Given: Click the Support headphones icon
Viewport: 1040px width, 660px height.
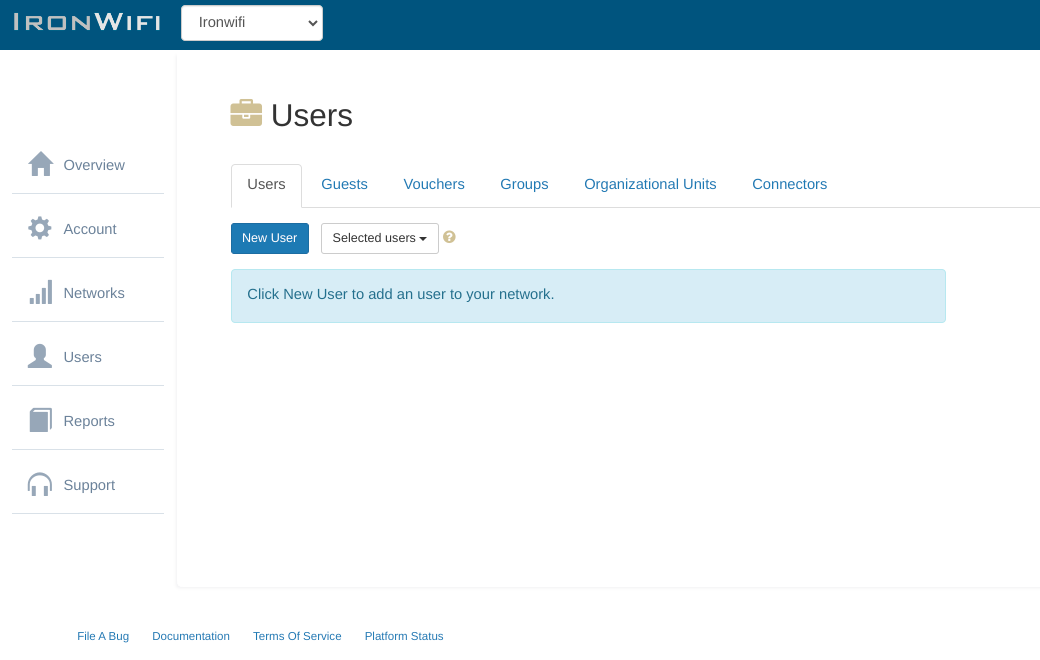Looking at the screenshot, I should coord(40,484).
